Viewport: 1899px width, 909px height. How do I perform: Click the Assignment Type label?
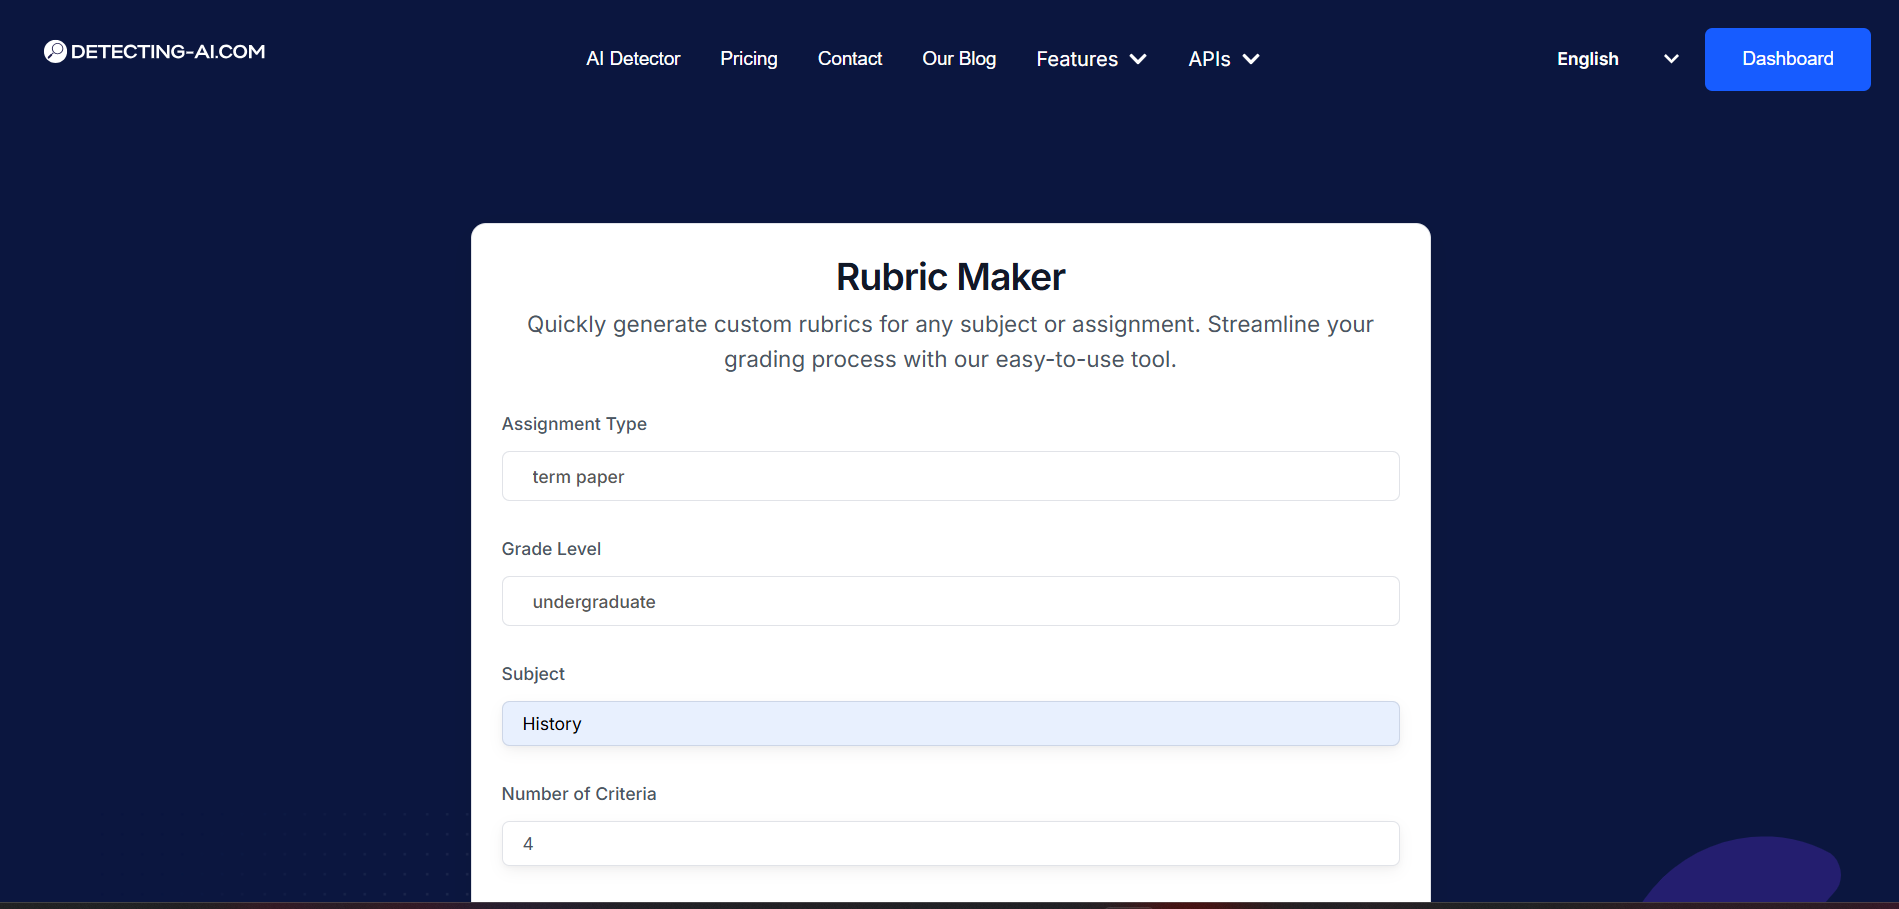(x=573, y=424)
